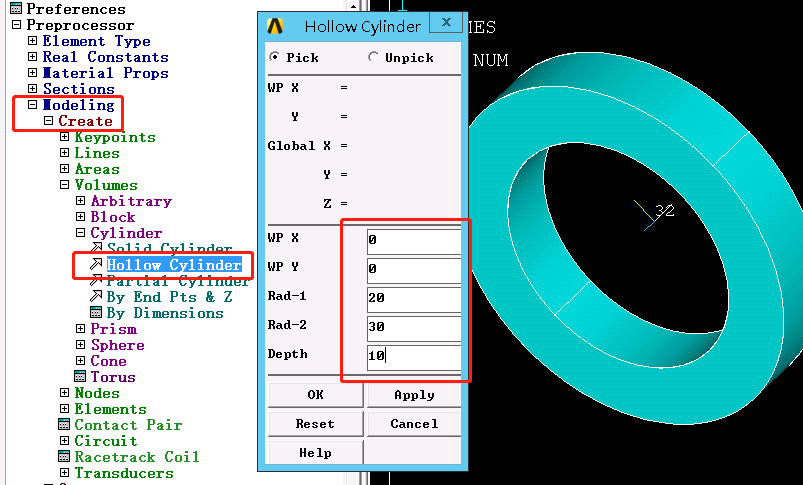Click the By Dimensions dialog icon

(96, 312)
